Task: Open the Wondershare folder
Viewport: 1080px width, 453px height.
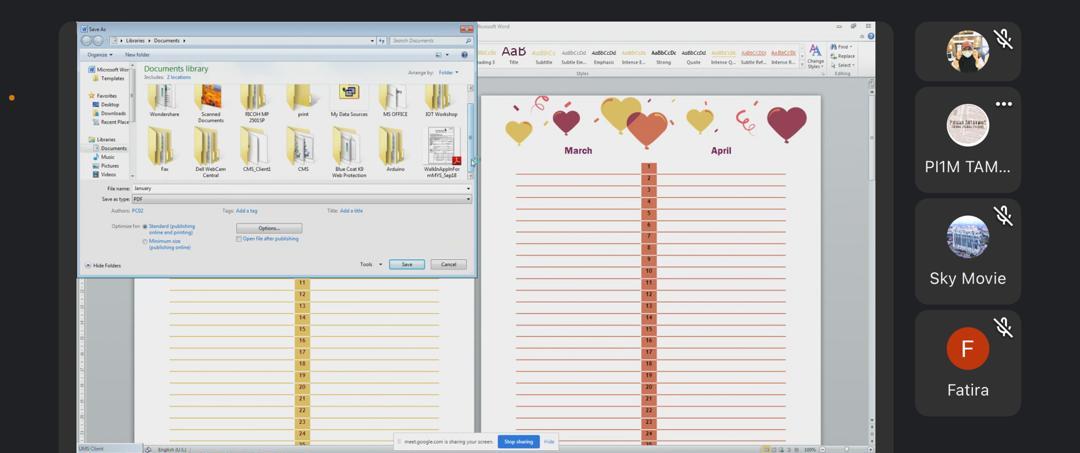Action: pyautogui.click(x=164, y=101)
